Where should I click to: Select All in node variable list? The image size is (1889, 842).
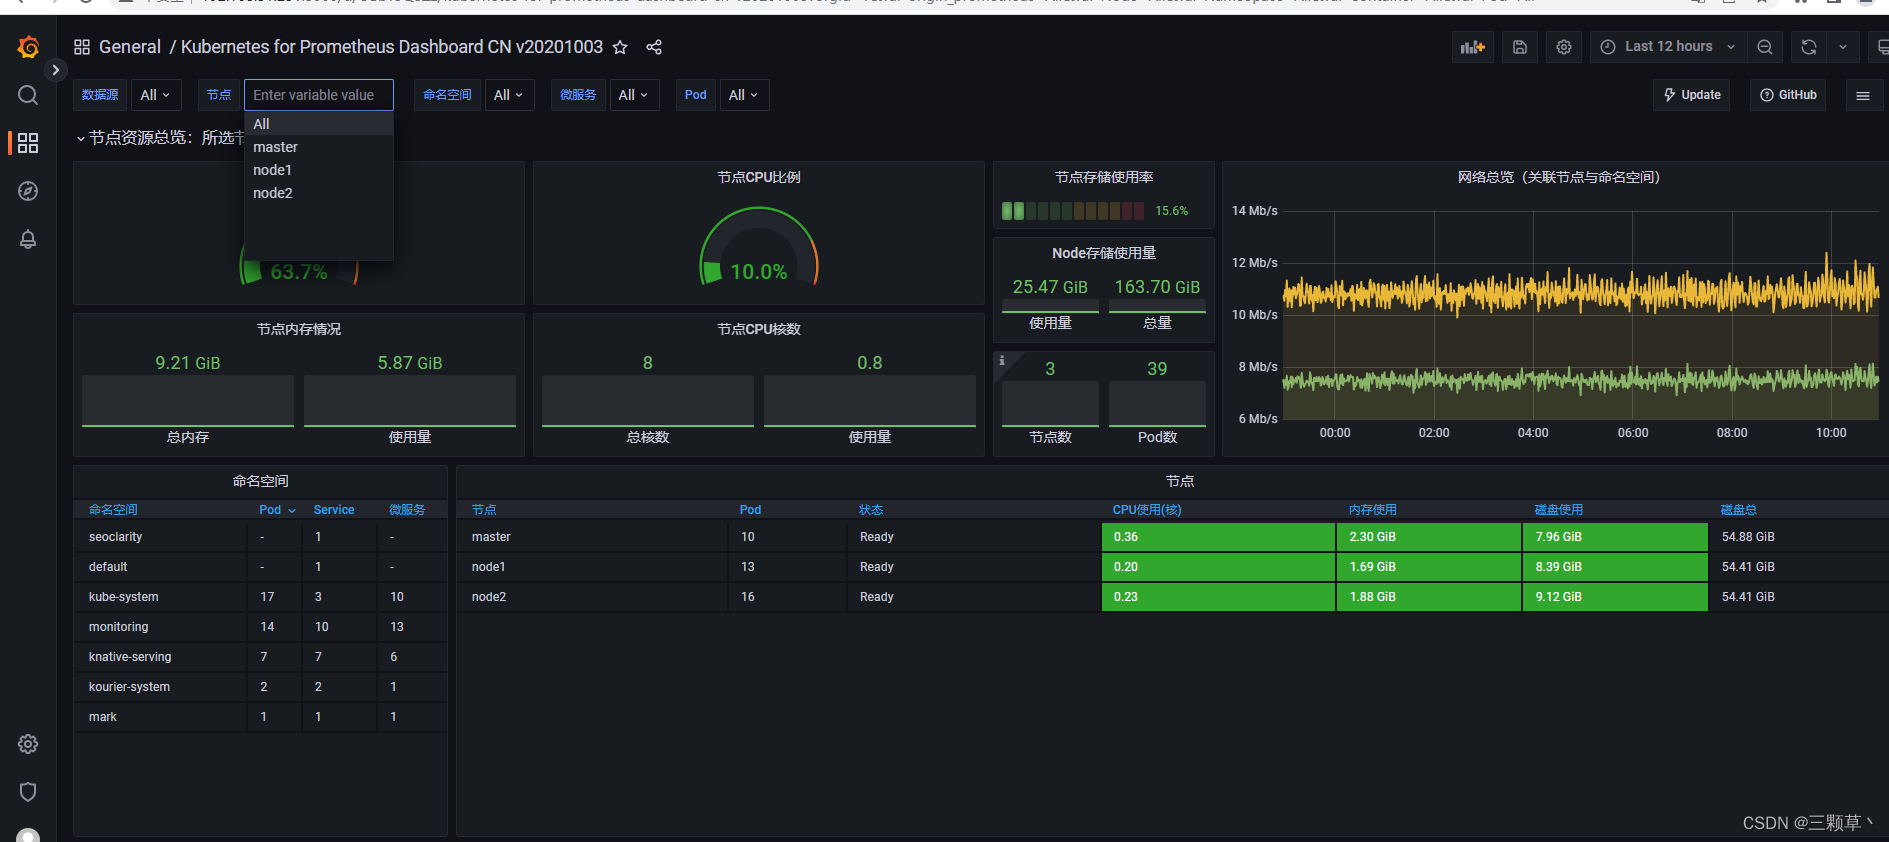[x=319, y=124]
